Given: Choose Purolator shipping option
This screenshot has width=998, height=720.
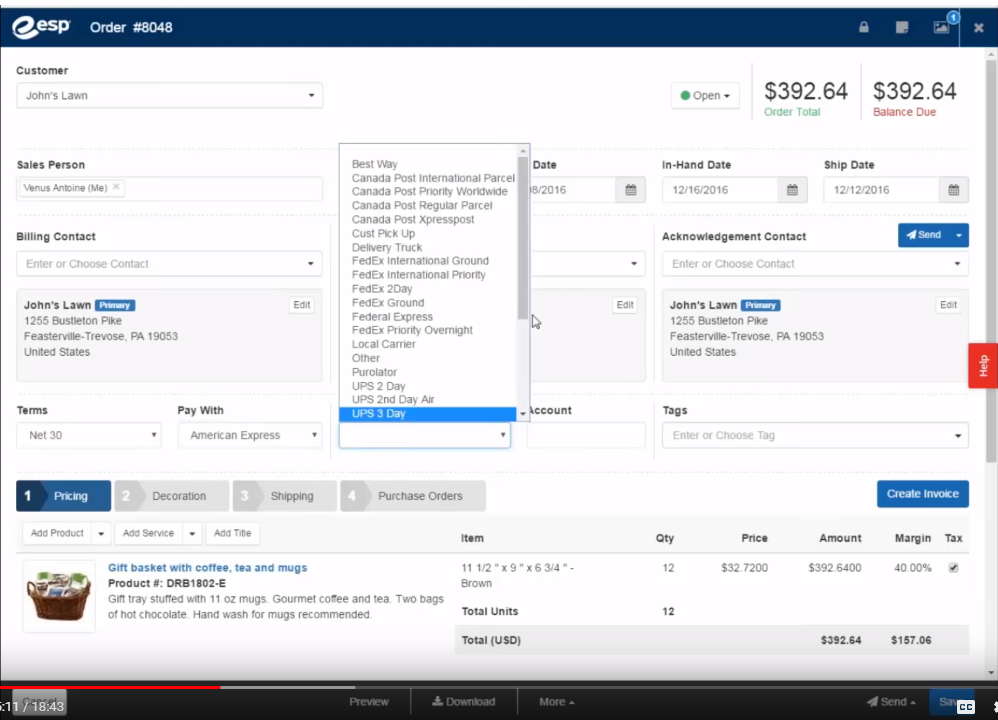Looking at the screenshot, I should click(x=374, y=372).
